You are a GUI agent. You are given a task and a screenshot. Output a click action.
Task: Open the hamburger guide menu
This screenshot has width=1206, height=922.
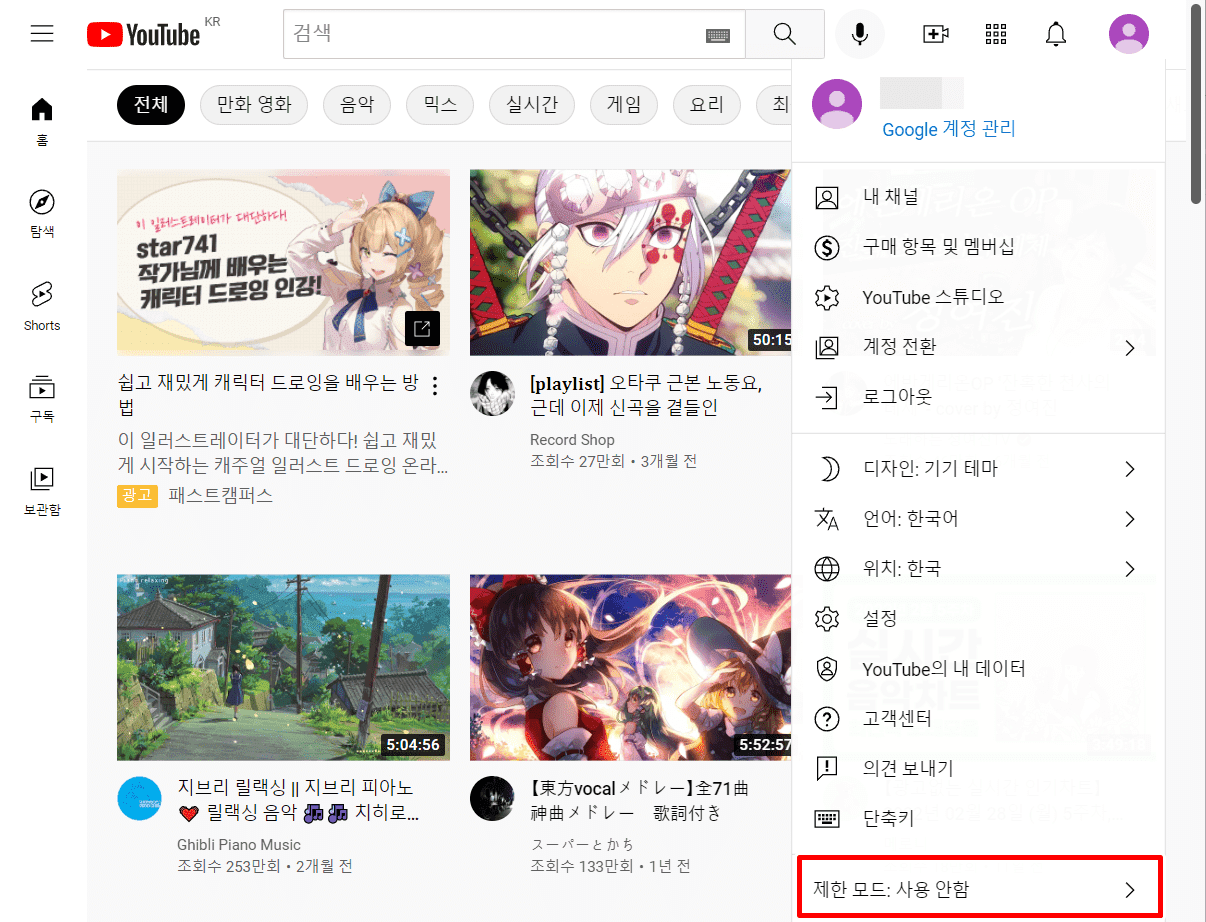pyautogui.click(x=42, y=34)
